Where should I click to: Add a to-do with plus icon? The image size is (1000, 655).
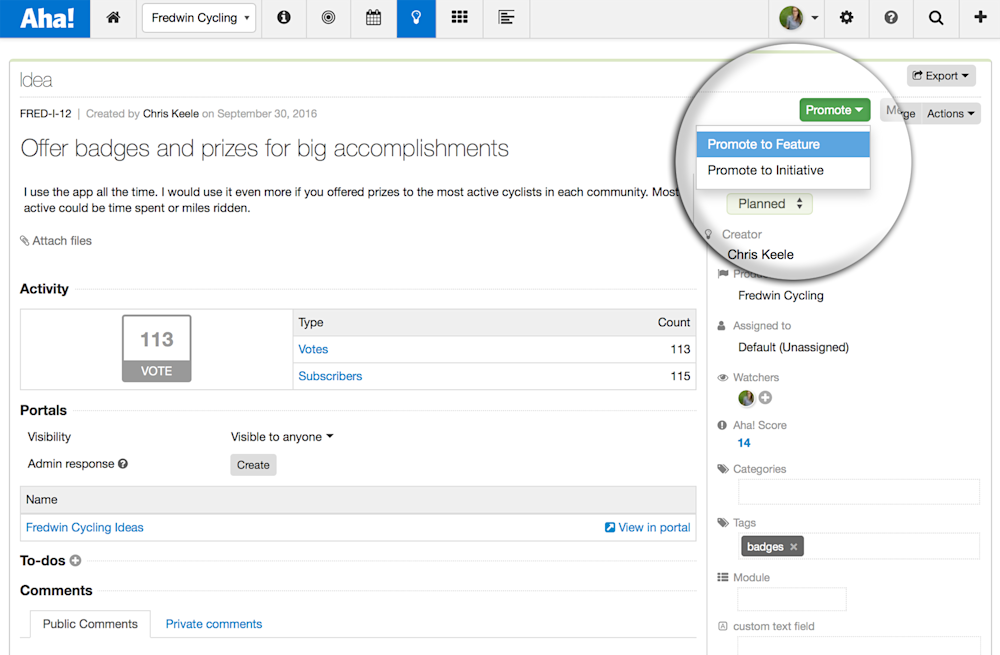click(75, 561)
